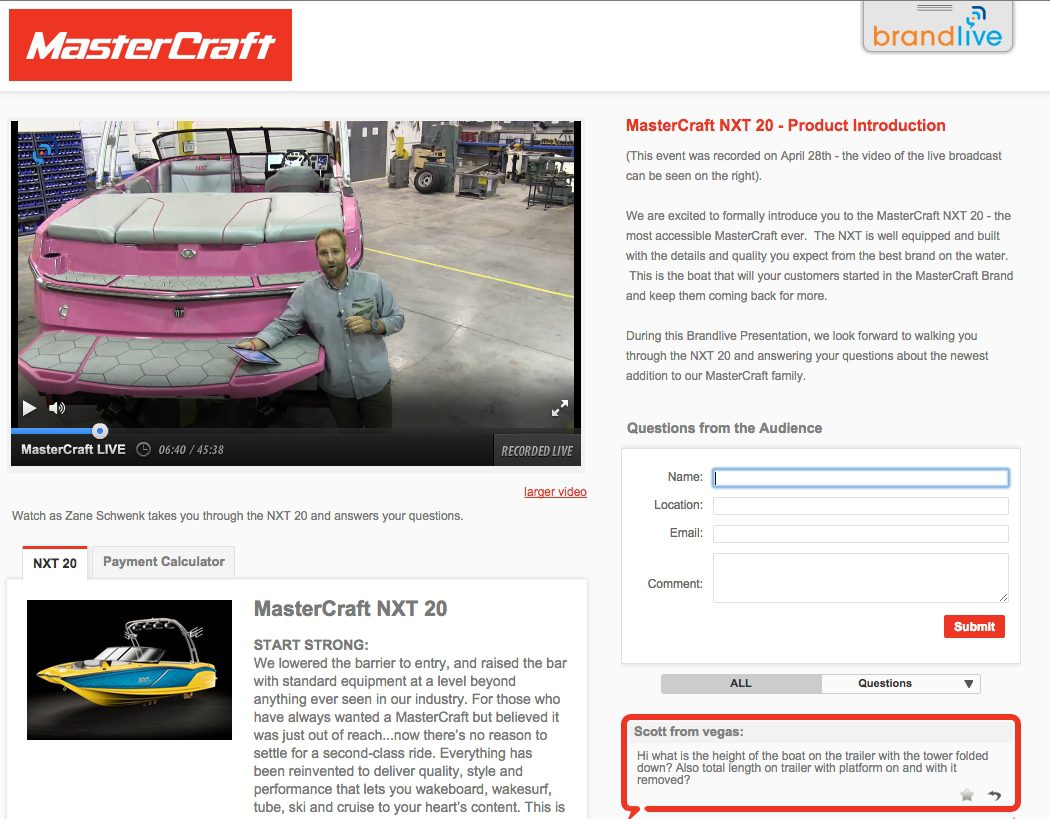
Task: Click the NXT 20 boat thumbnail
Action: [129, 670]
